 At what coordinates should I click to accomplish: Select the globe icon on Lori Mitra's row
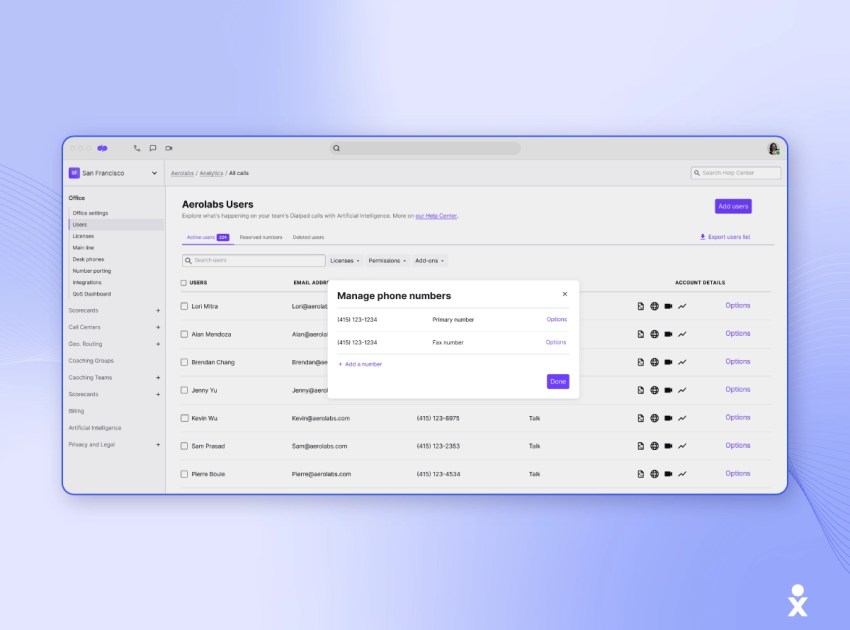click(655, 305)
